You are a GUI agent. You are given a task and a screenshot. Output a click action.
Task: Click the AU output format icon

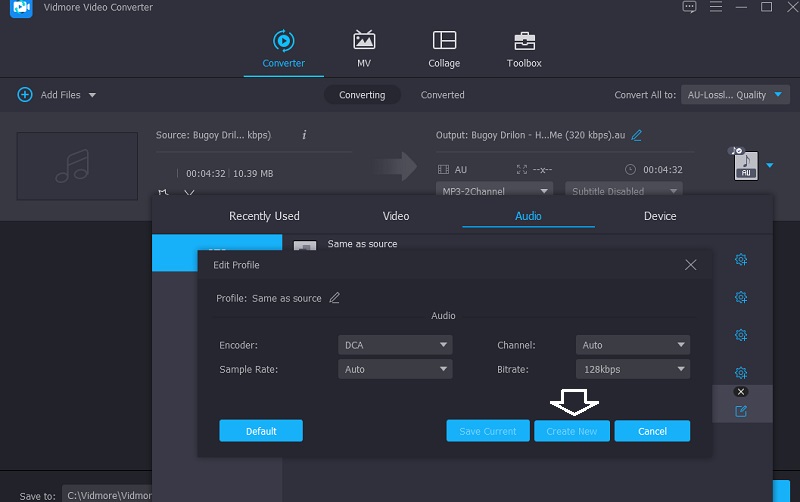click(744, 164)
